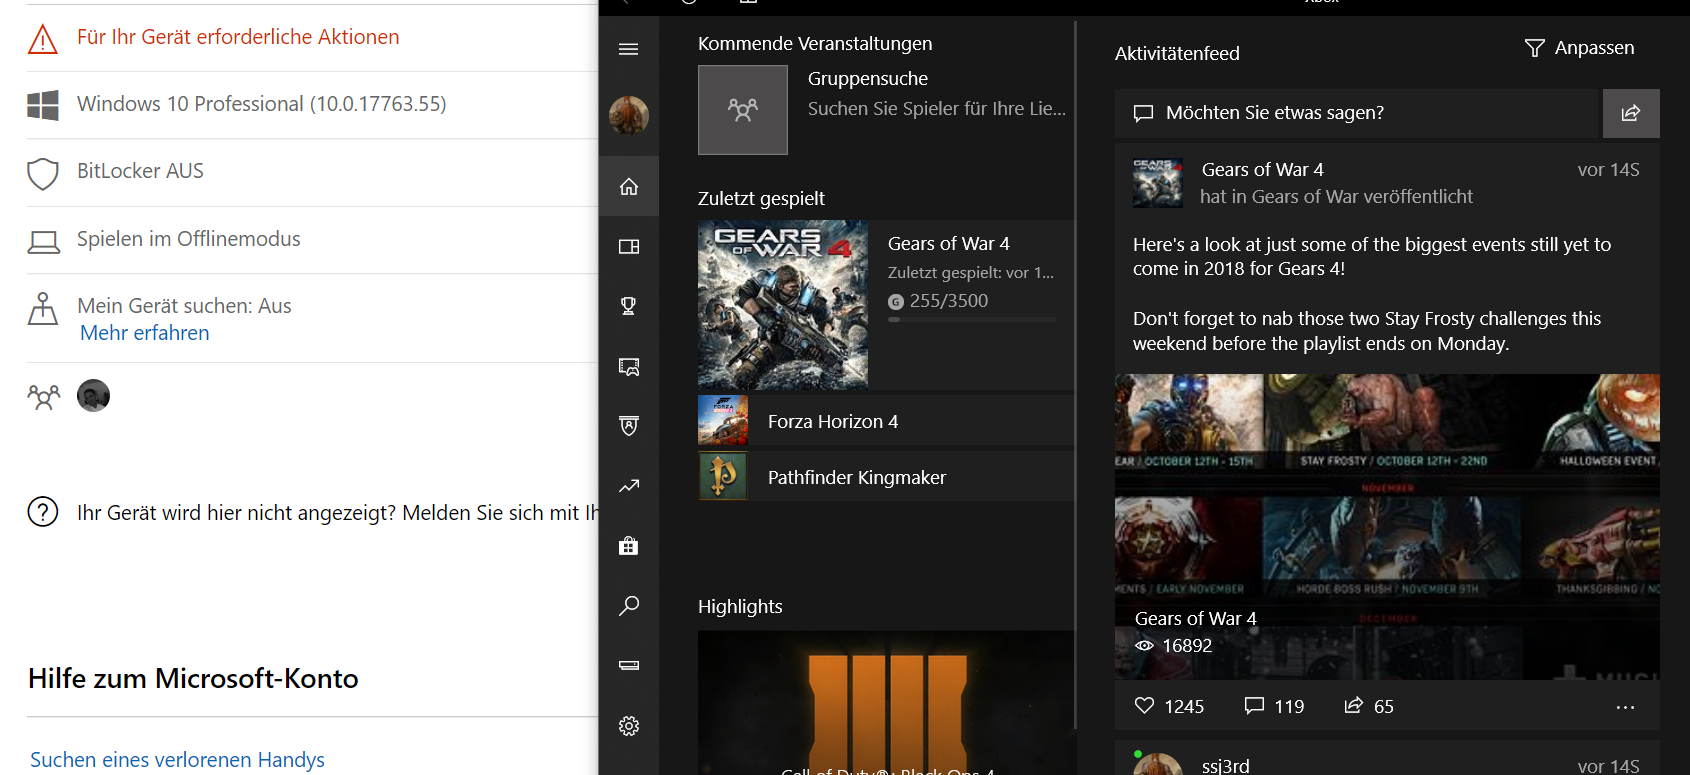Open the Gears of War 4 events image
The height and width of the screenshot is (775, 1690).
pos(1387,527)
